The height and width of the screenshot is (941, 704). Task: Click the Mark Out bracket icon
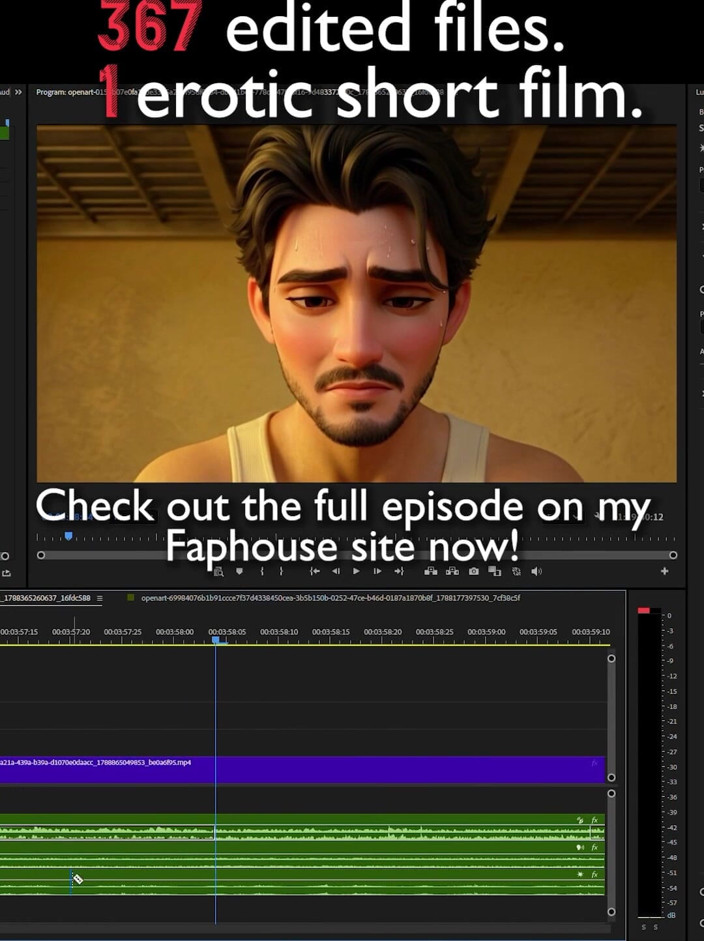coord(281,571)
